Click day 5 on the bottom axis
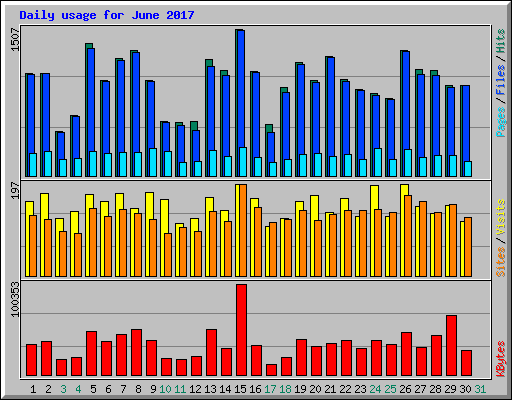The width and height of the screenshot is (512, 400). tap(93, 389)
